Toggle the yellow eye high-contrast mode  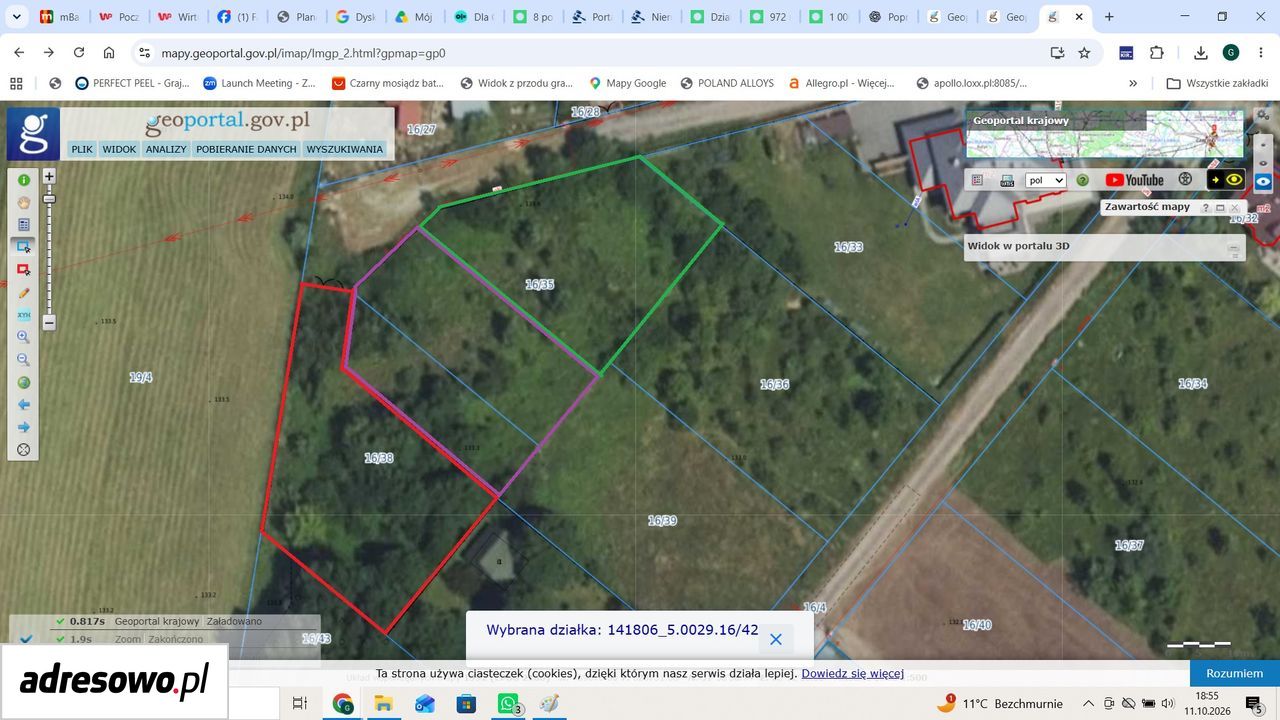pos(1226,180)
